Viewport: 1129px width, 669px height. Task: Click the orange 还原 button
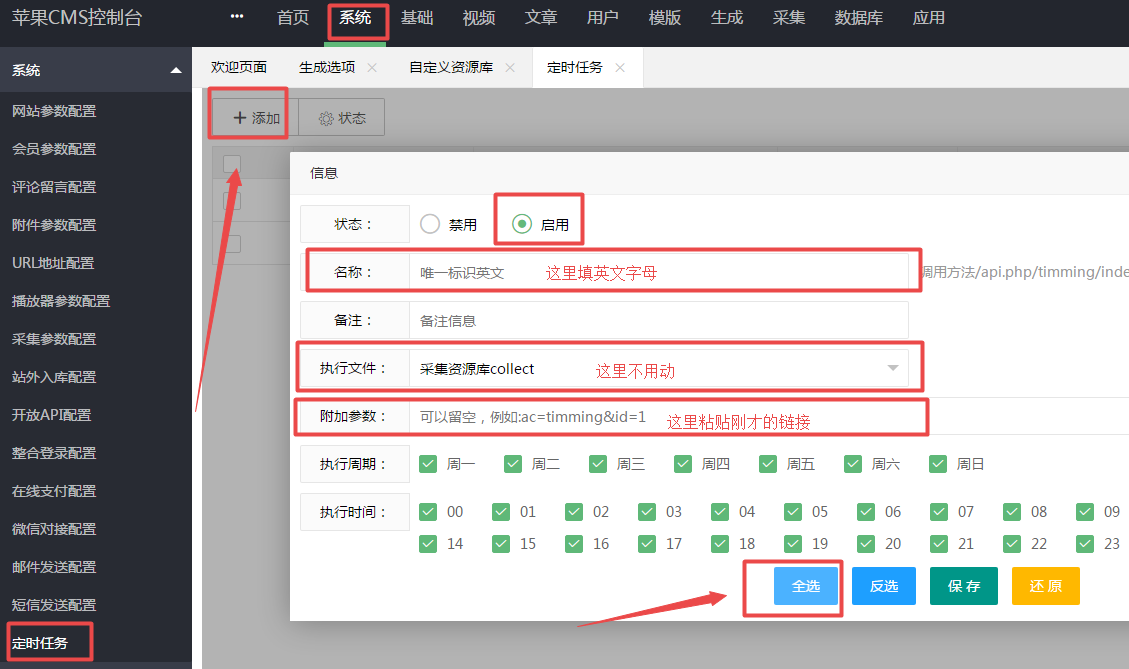click(1046, 586)
